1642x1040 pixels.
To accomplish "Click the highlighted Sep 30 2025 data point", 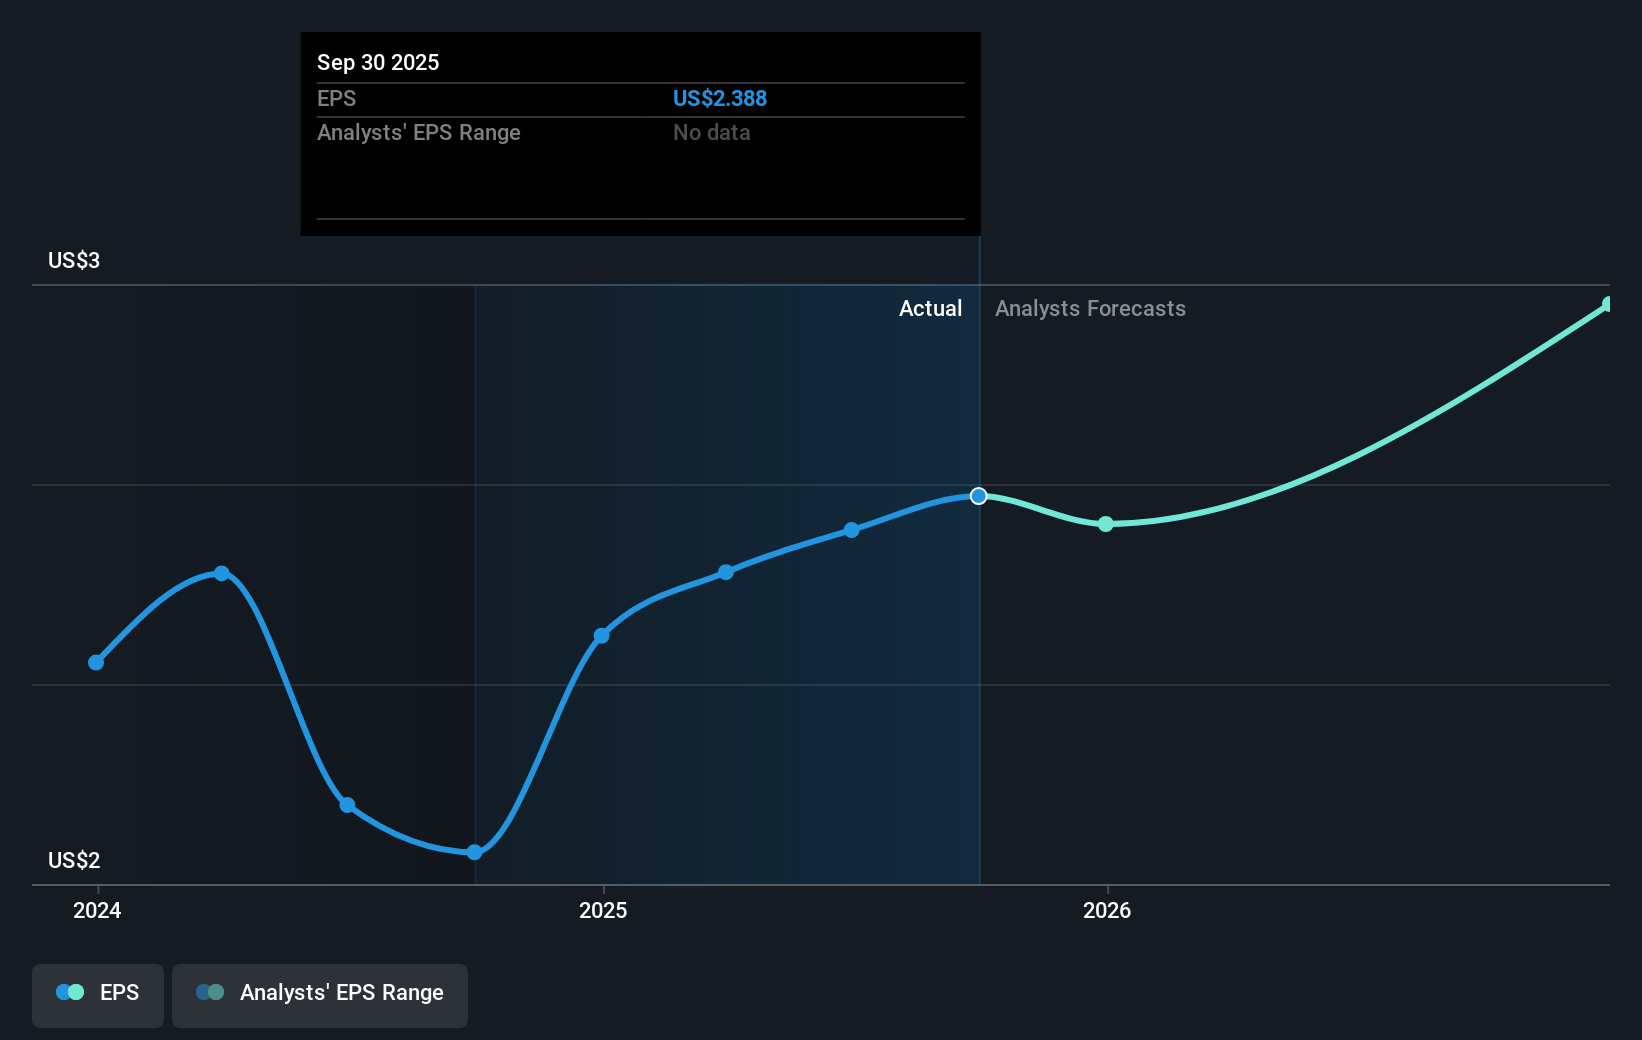I will coord(979,496).
